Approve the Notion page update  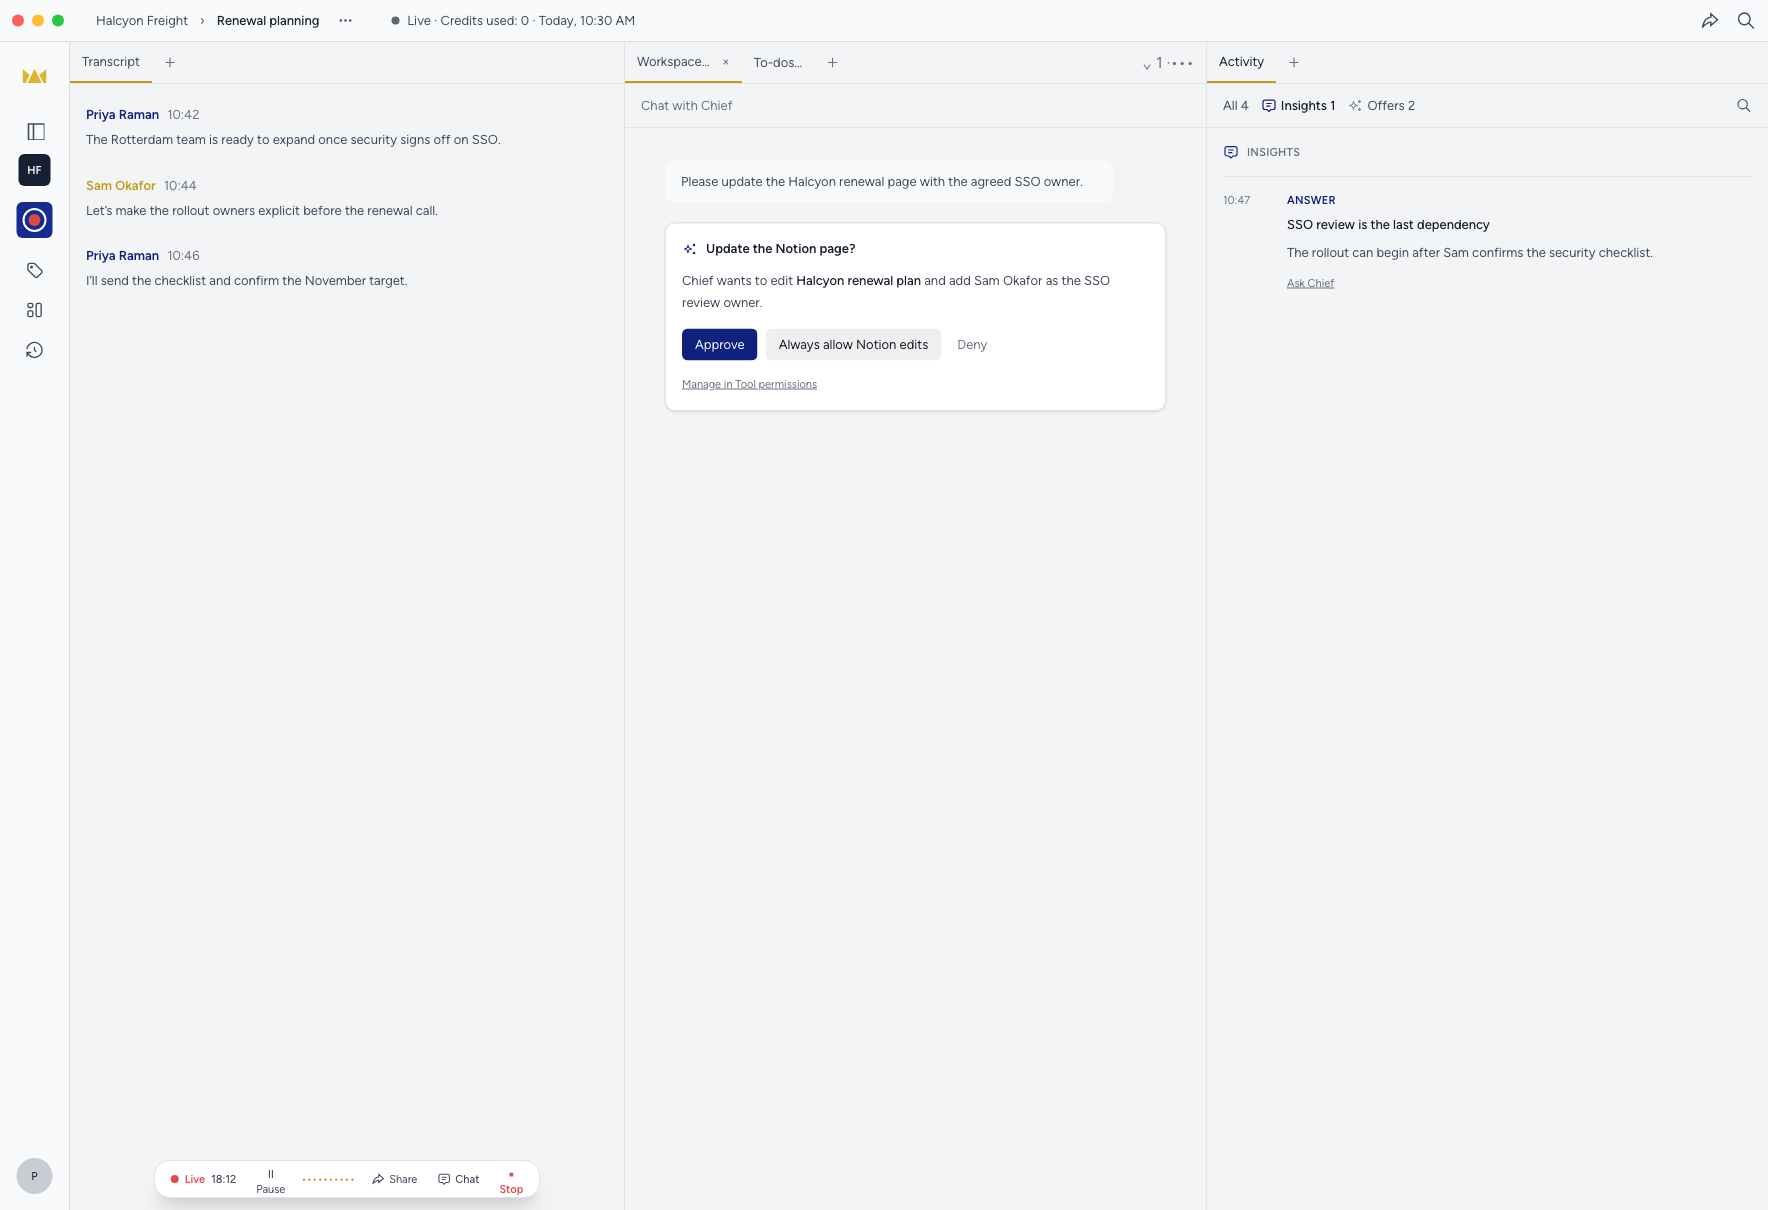[719, 344]
